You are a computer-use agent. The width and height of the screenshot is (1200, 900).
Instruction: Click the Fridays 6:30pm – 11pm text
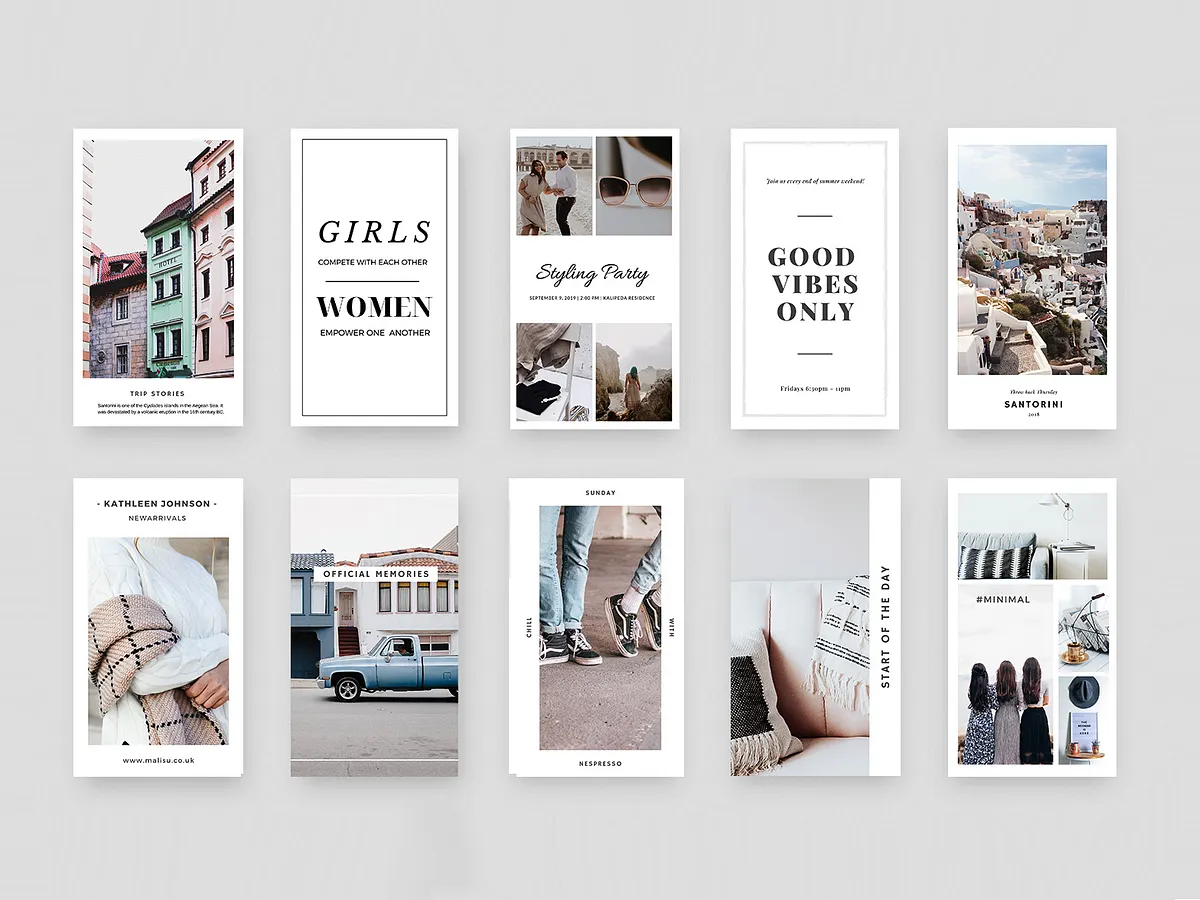[815, 387]
